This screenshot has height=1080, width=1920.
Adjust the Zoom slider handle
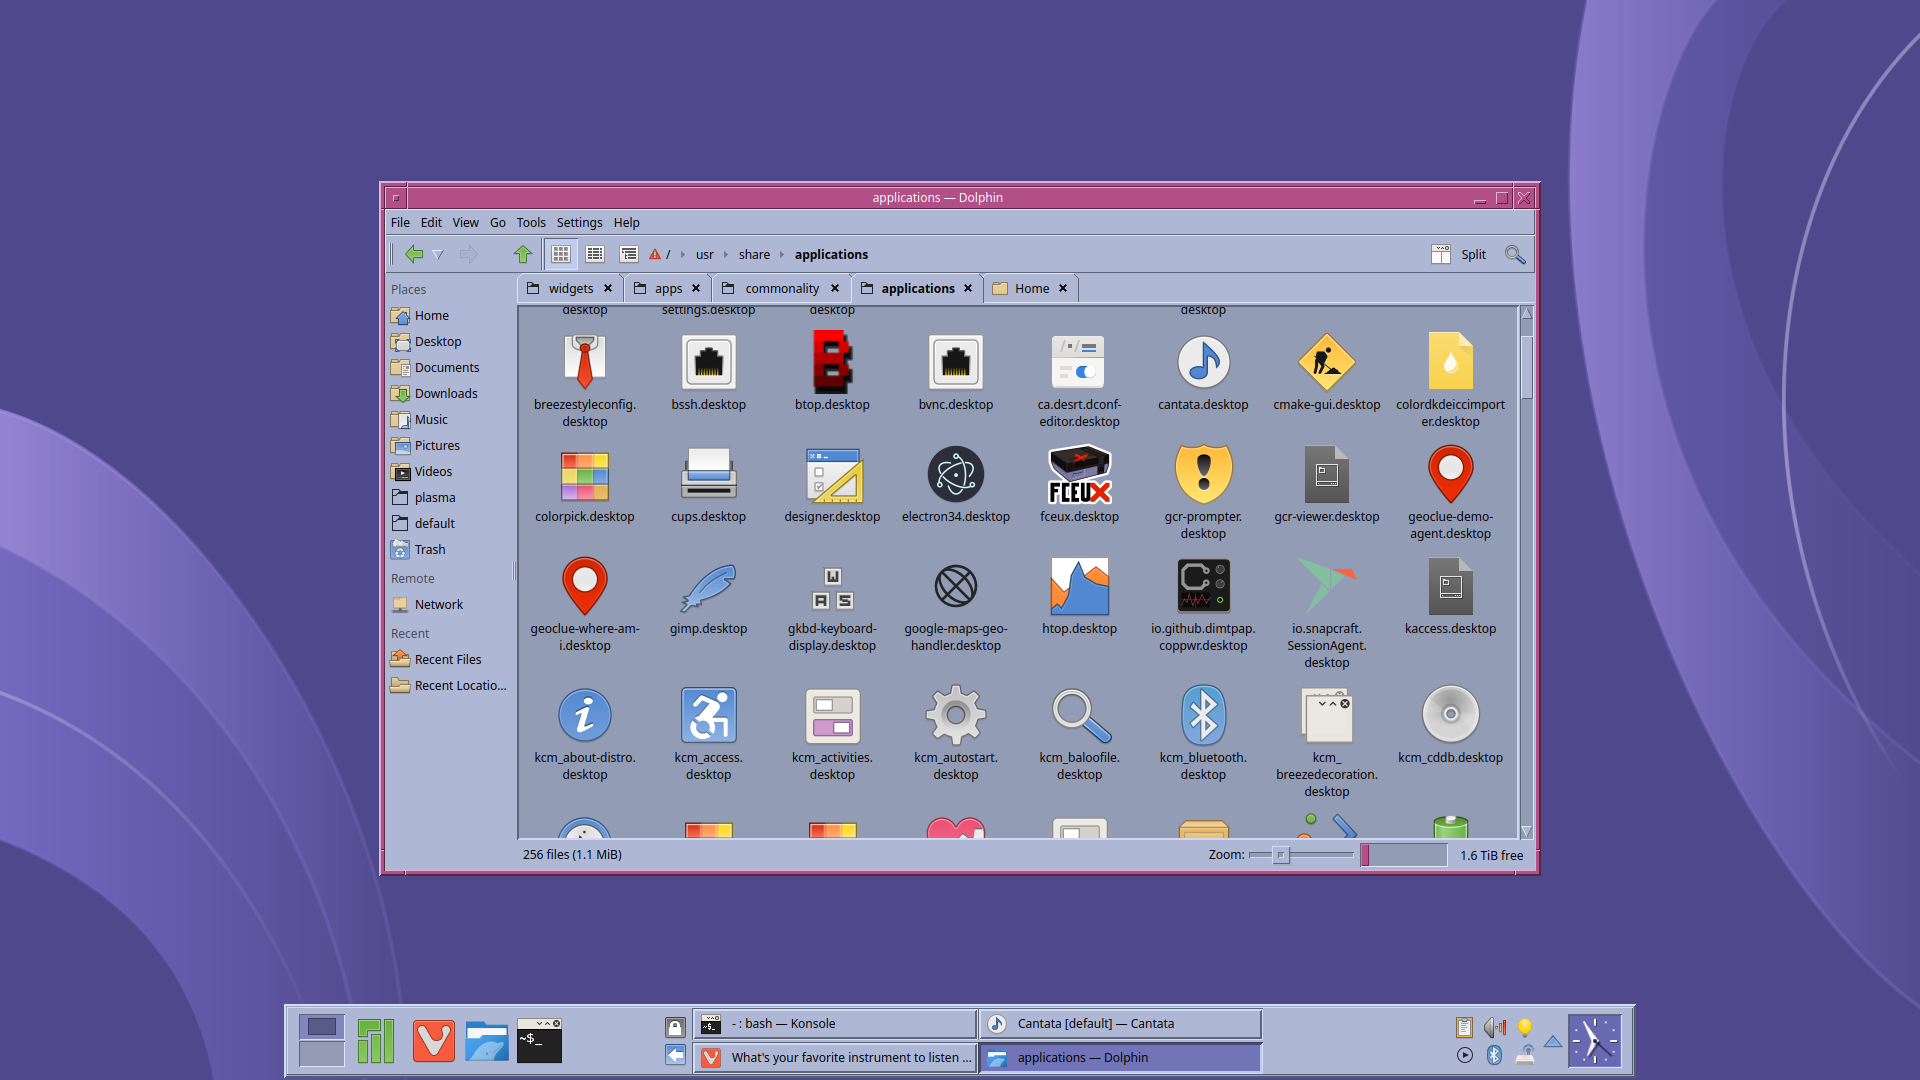(1281, 855)
